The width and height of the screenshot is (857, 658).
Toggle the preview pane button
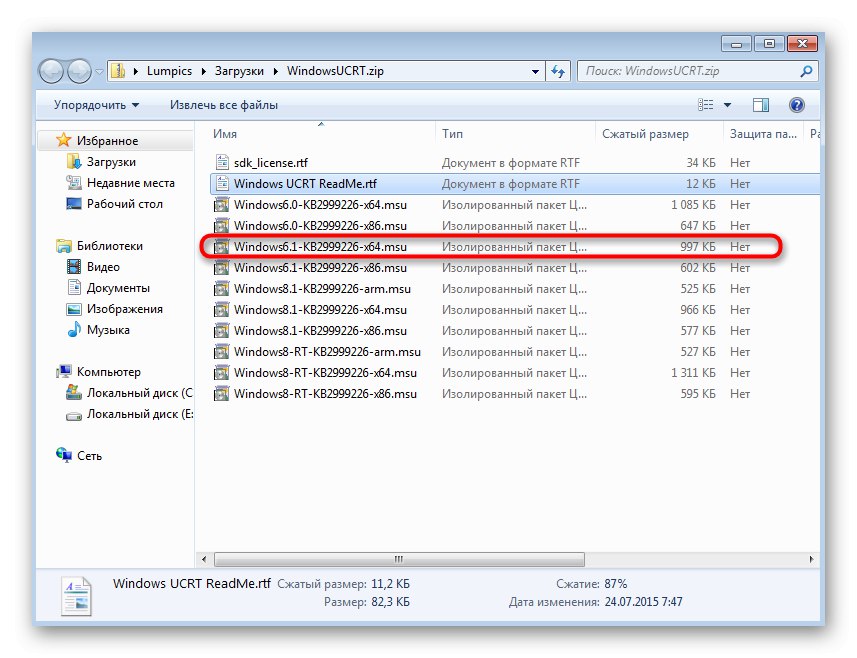[761, 105]
